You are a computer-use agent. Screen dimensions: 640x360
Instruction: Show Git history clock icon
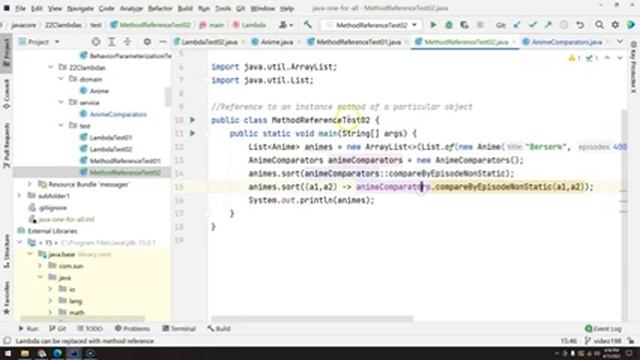564,25
